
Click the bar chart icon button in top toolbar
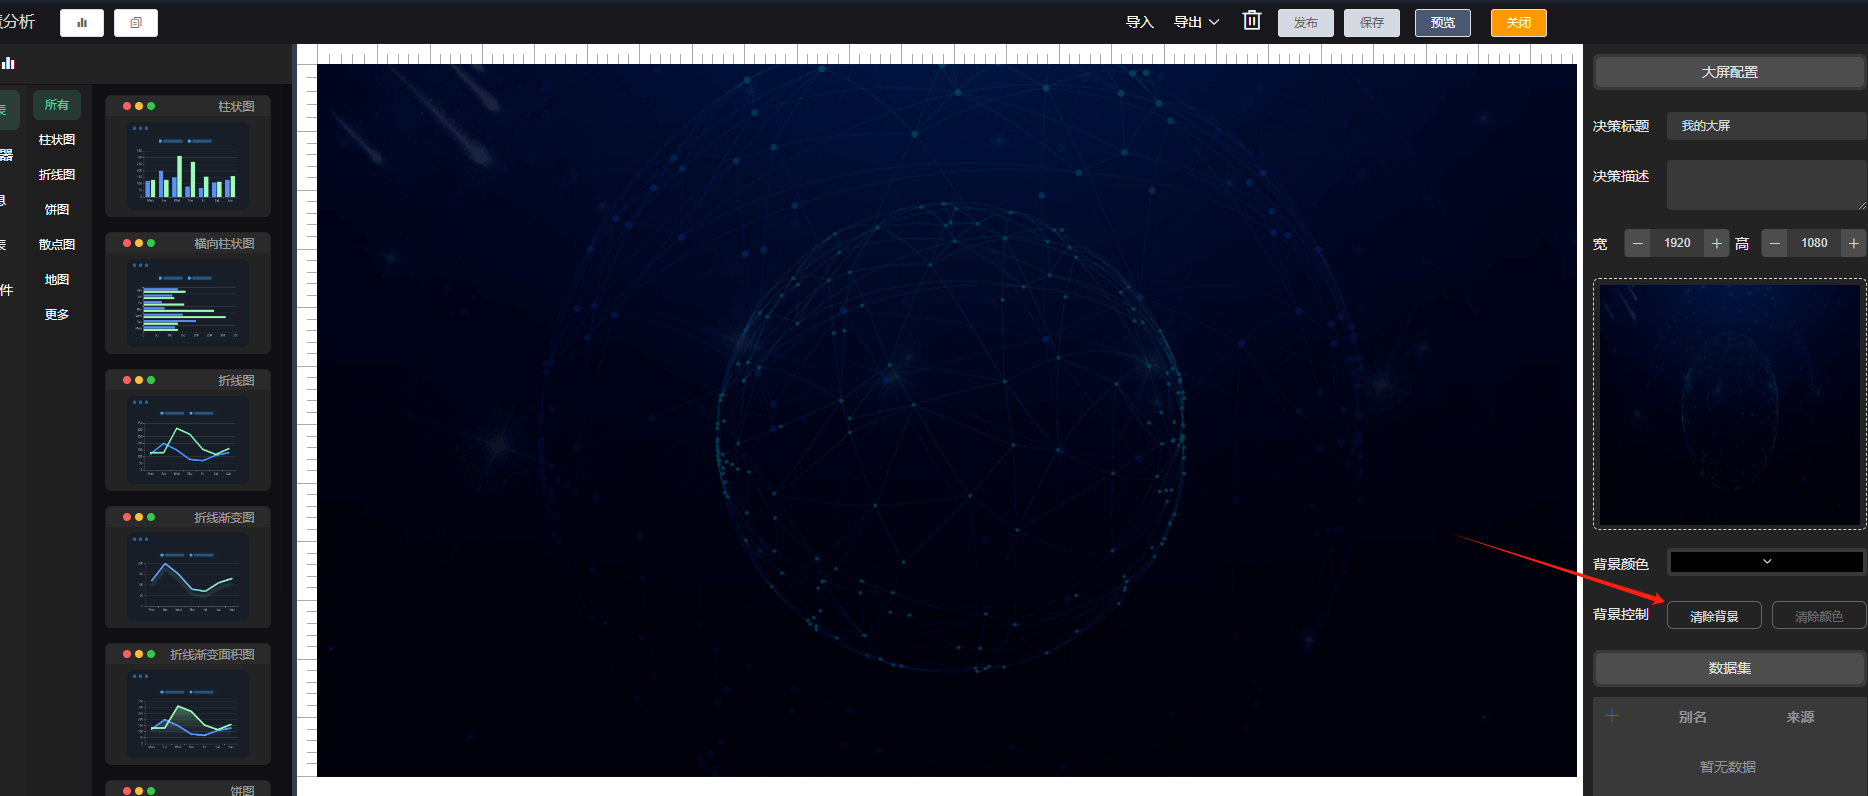(82, 23)
